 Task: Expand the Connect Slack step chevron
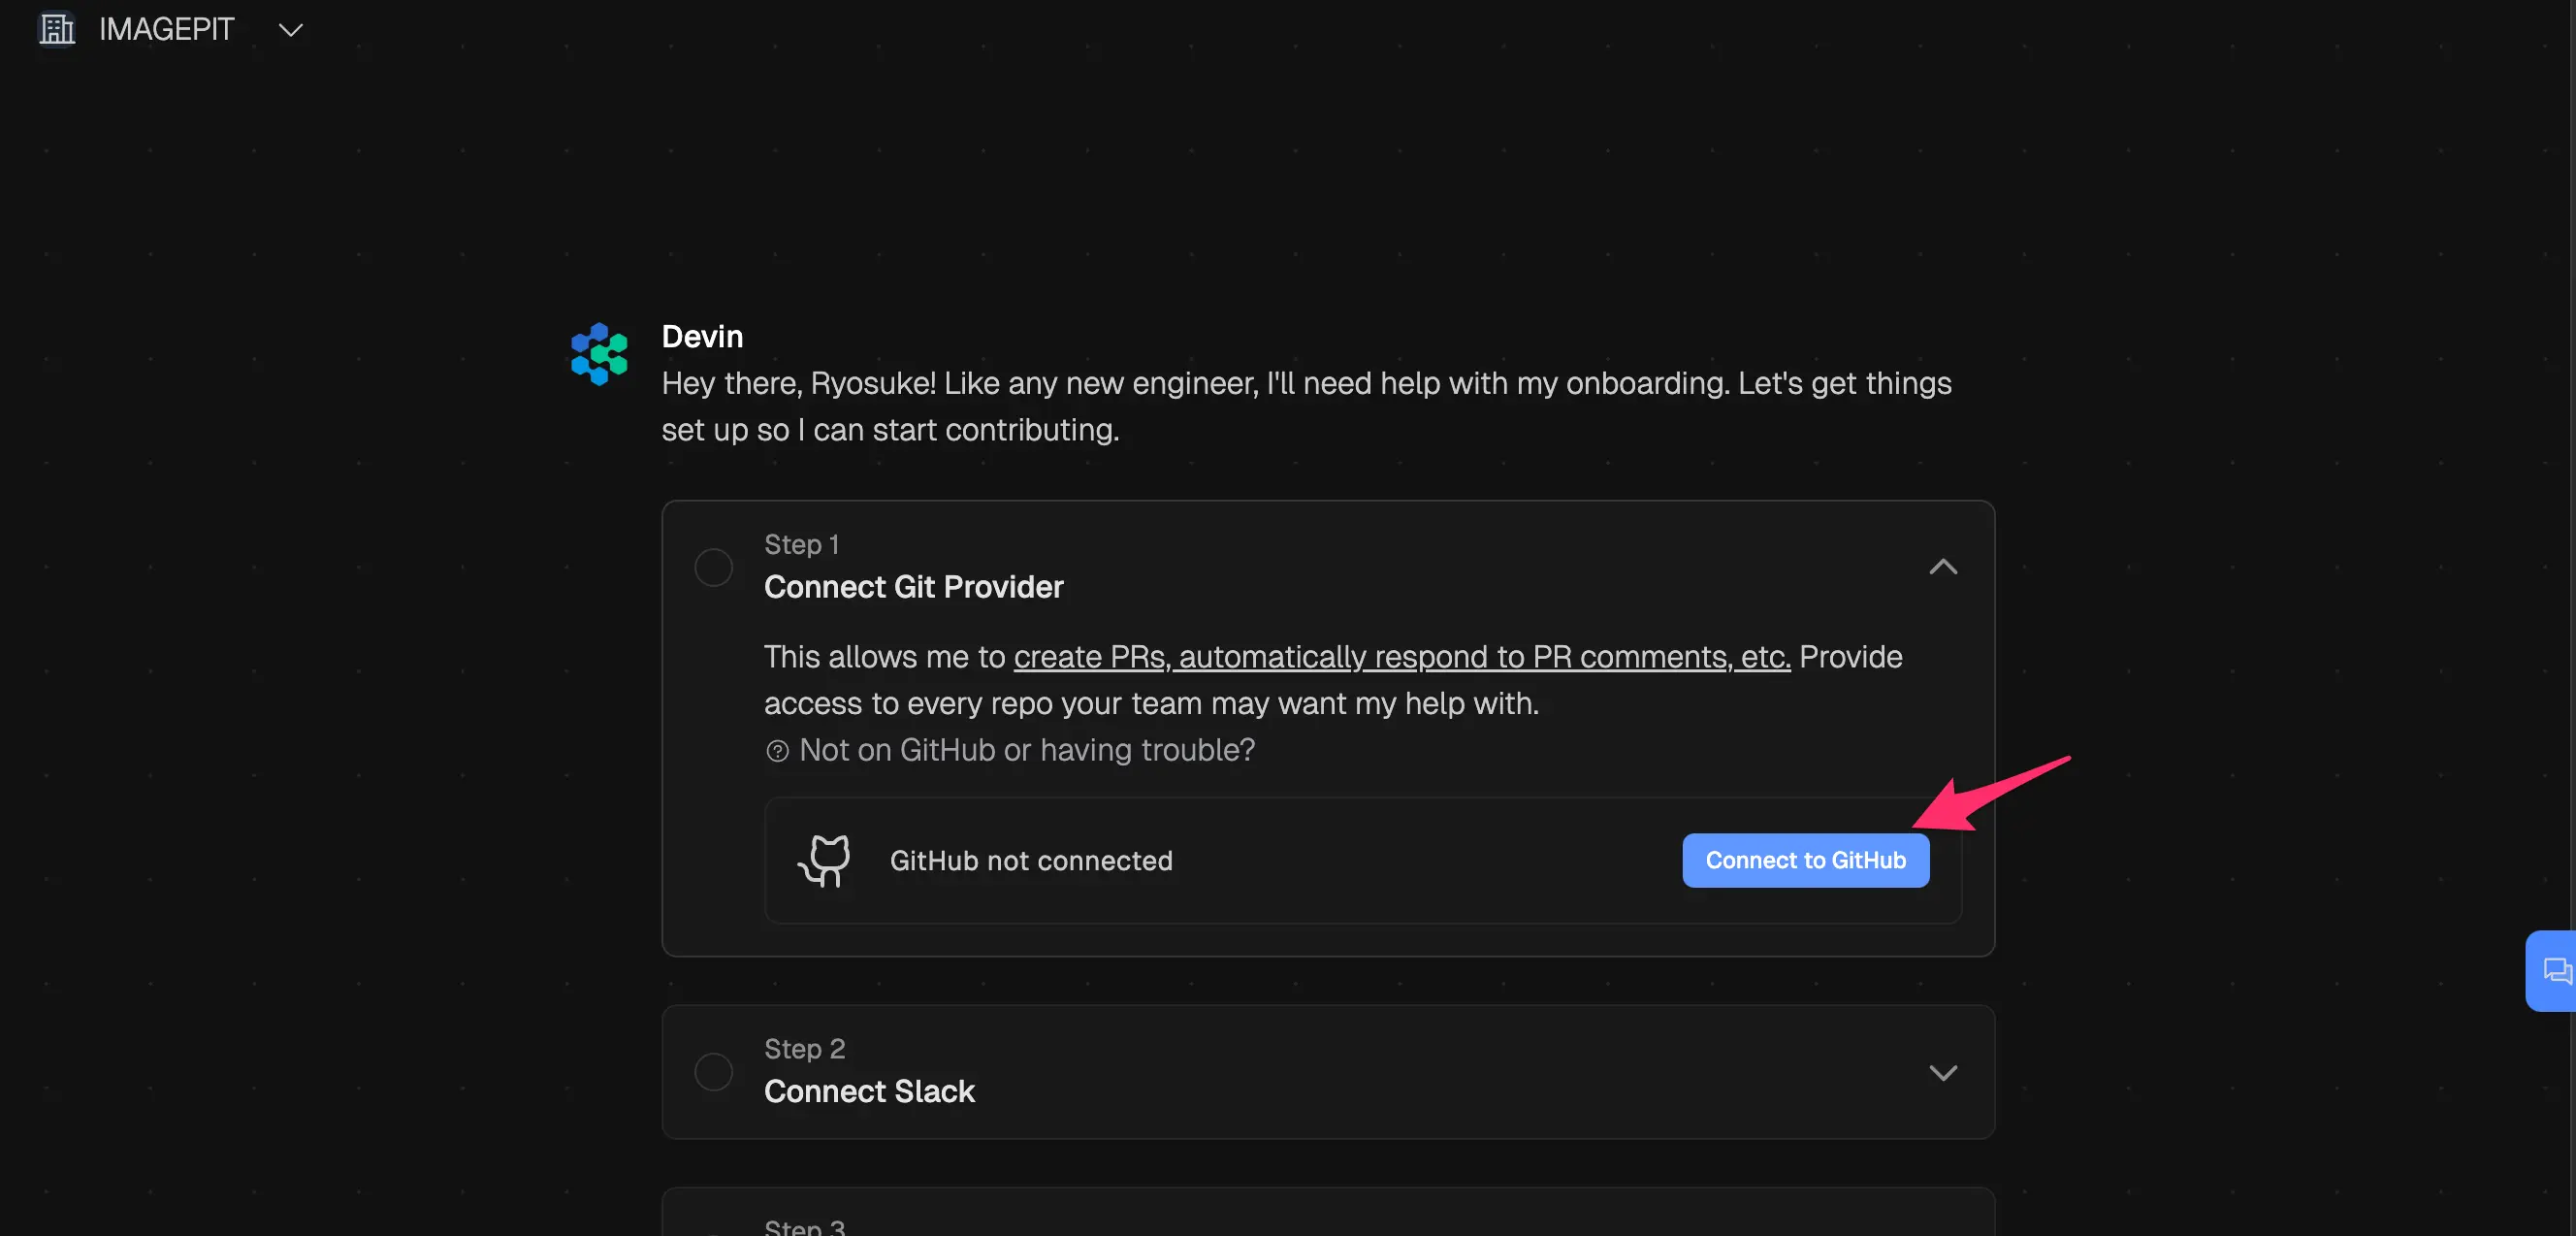1942,1073
